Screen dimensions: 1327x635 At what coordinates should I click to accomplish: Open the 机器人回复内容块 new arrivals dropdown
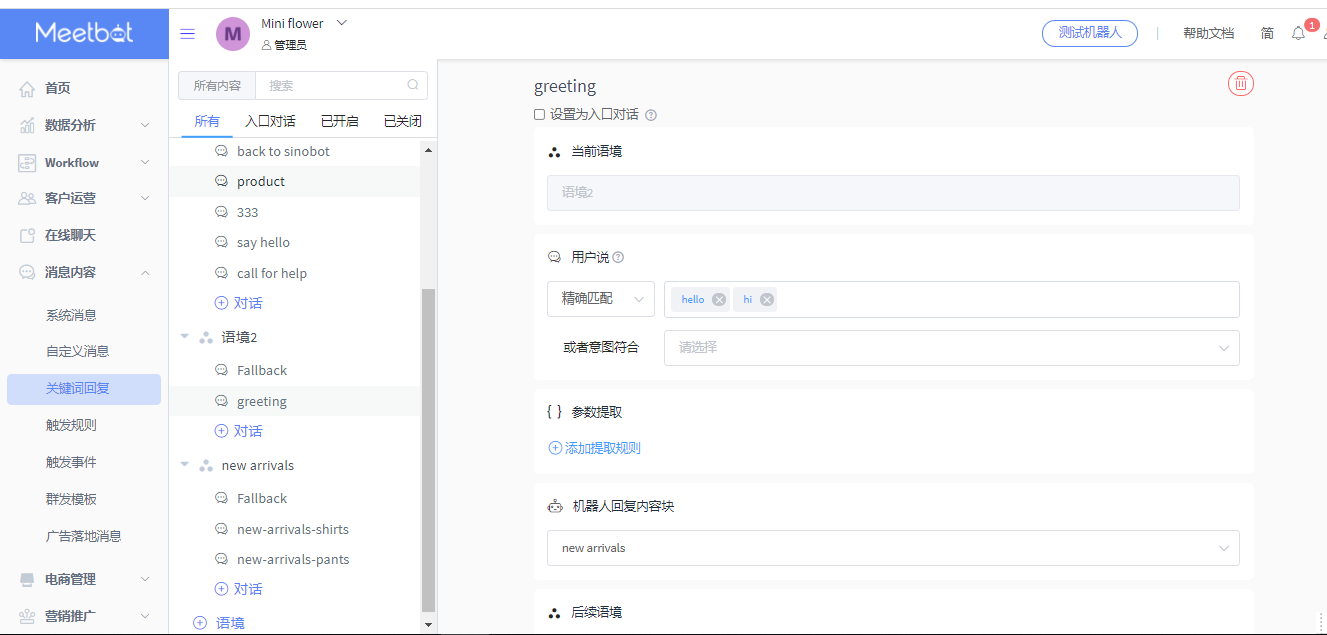pos(893,548)
